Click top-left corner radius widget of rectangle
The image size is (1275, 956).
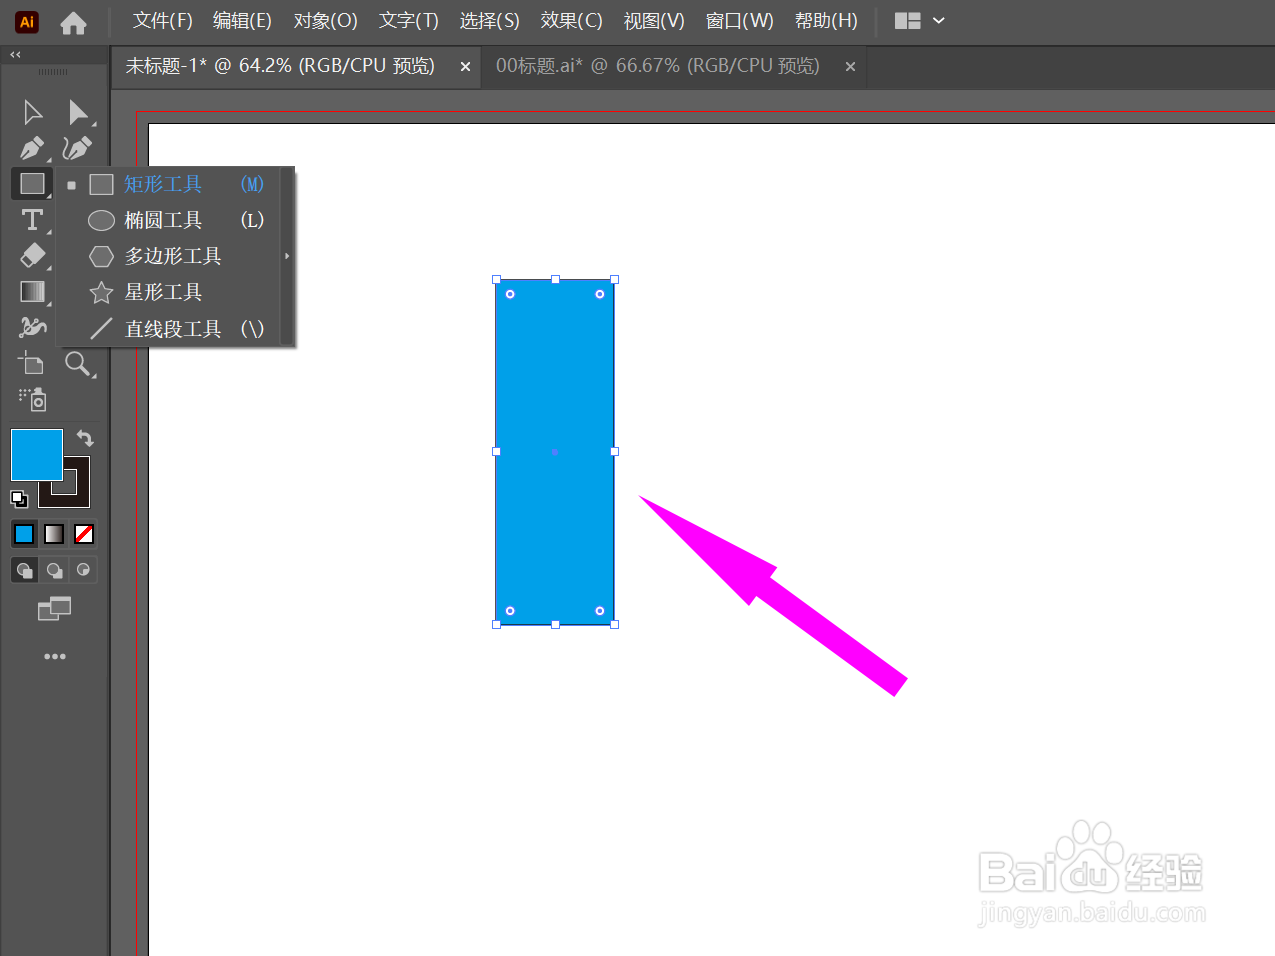coord(510,294)
